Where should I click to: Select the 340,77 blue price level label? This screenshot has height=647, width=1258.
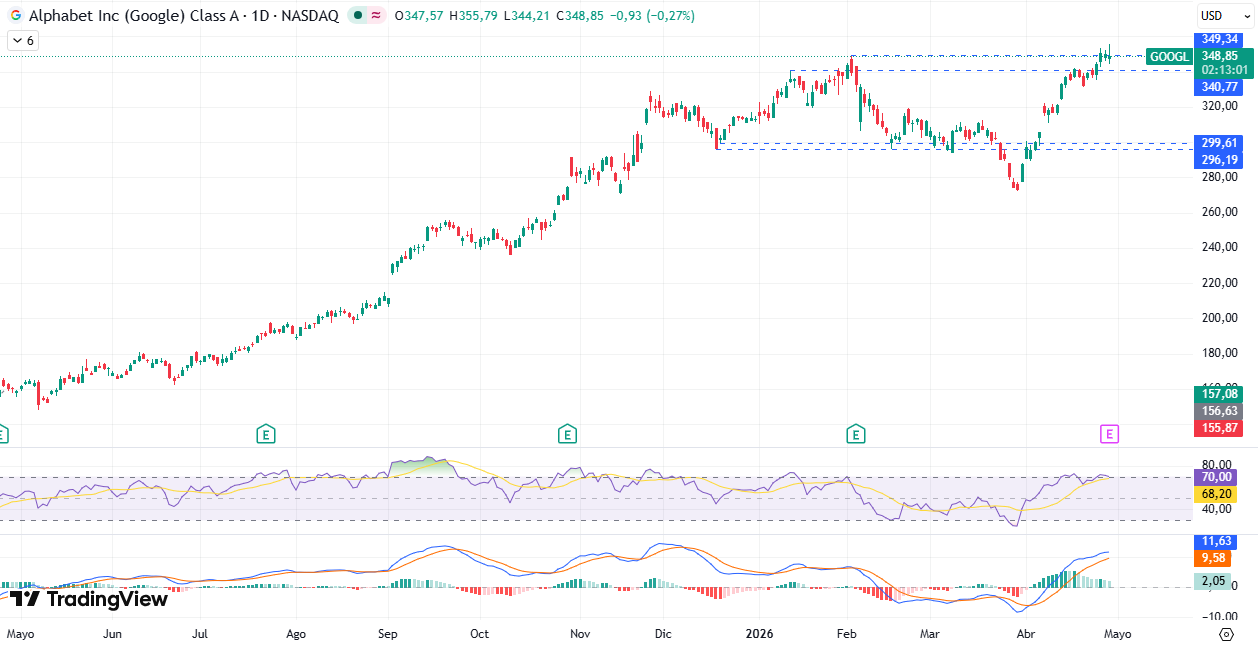(x=1220, y=87)
